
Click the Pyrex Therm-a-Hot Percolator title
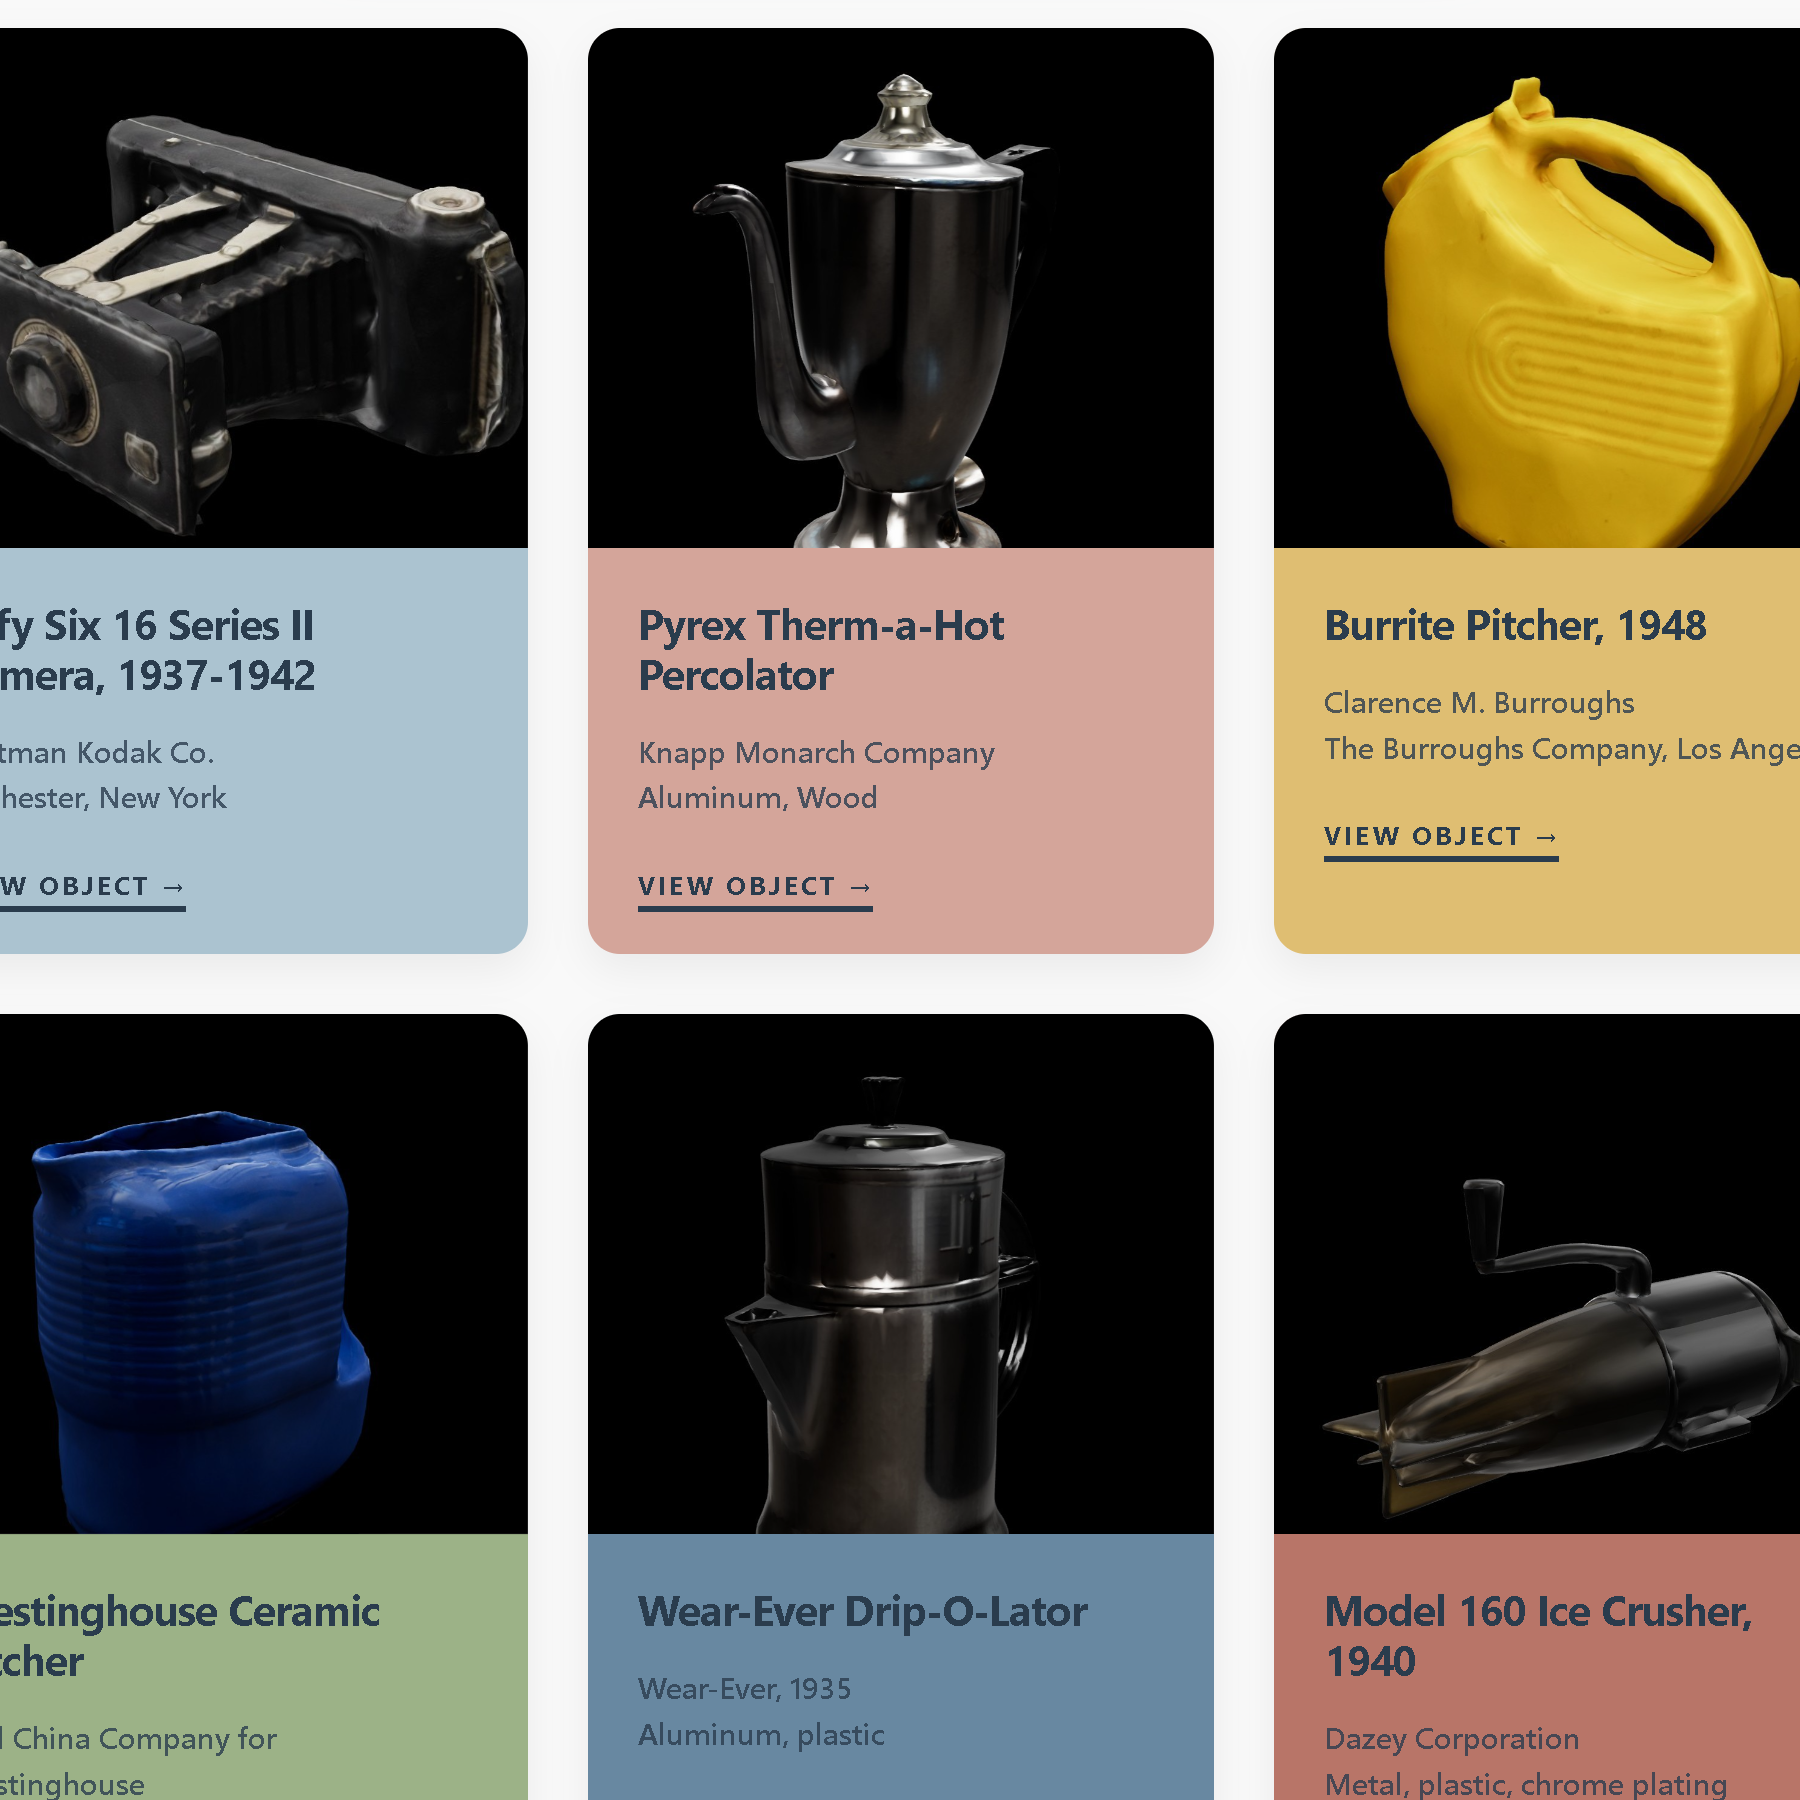point(821,651)
